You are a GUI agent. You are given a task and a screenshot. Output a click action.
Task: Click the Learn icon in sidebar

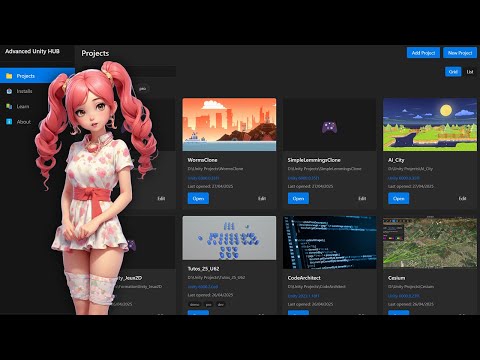coord(9,106)
